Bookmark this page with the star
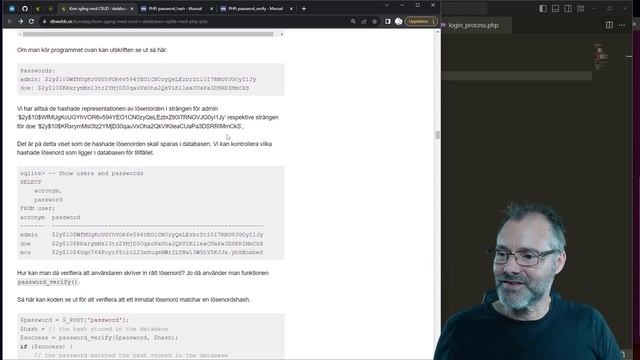 tap(374, 21)
